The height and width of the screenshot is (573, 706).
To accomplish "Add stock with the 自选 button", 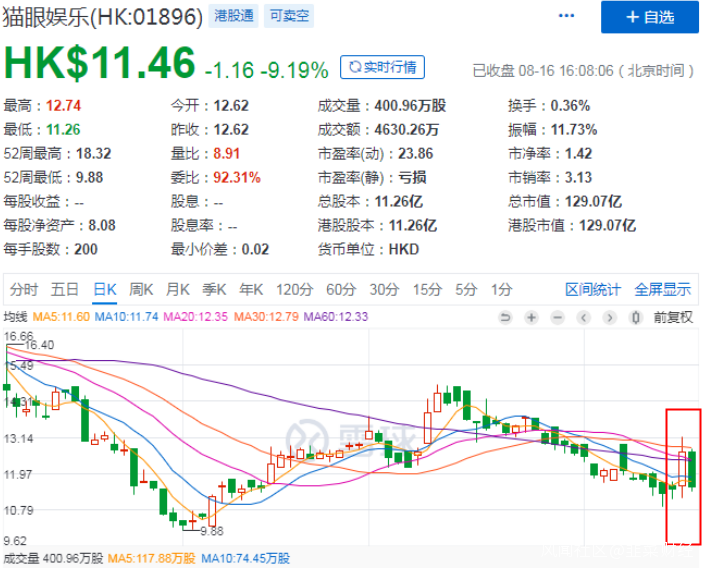I will coord(650,17).
